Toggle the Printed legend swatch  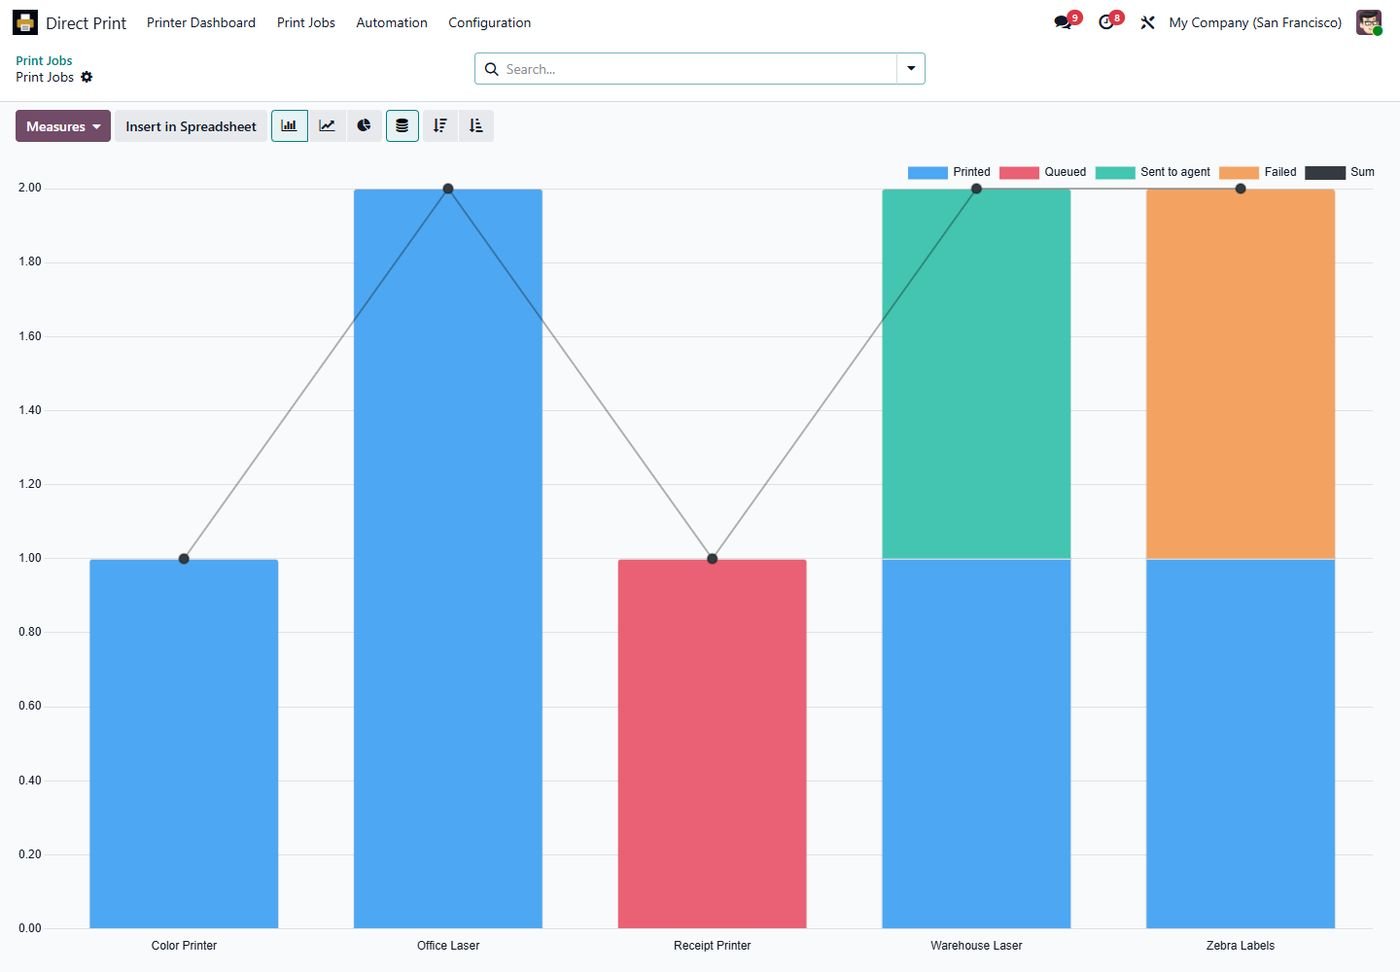pyautogui.click(x=927, y=173)
